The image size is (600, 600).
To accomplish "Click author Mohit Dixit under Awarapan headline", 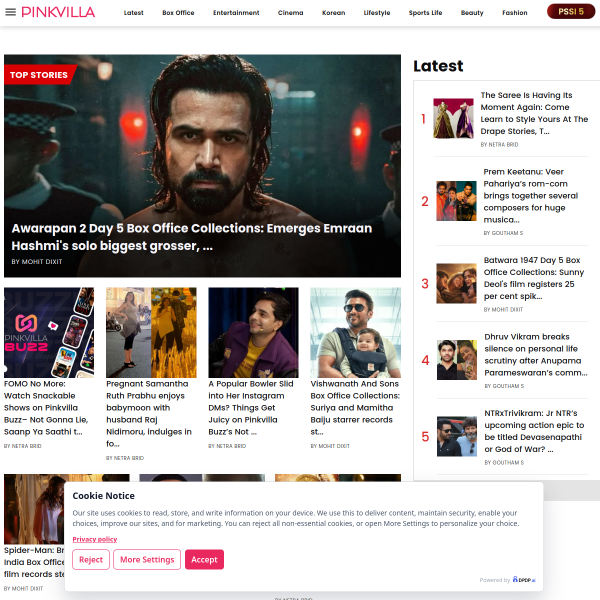I will point(37,262).
